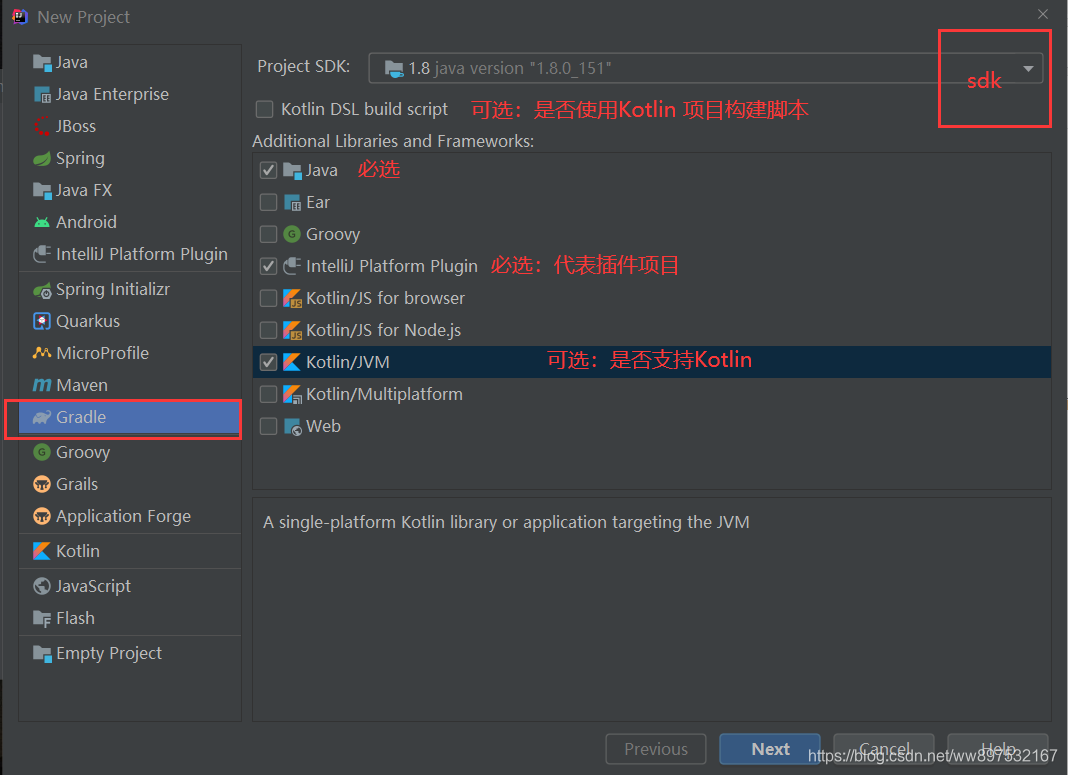Uncheck IntelliJ Platform Plugin framework checkbox
This screenshot has height=775, width=1068.
(268, 266)
